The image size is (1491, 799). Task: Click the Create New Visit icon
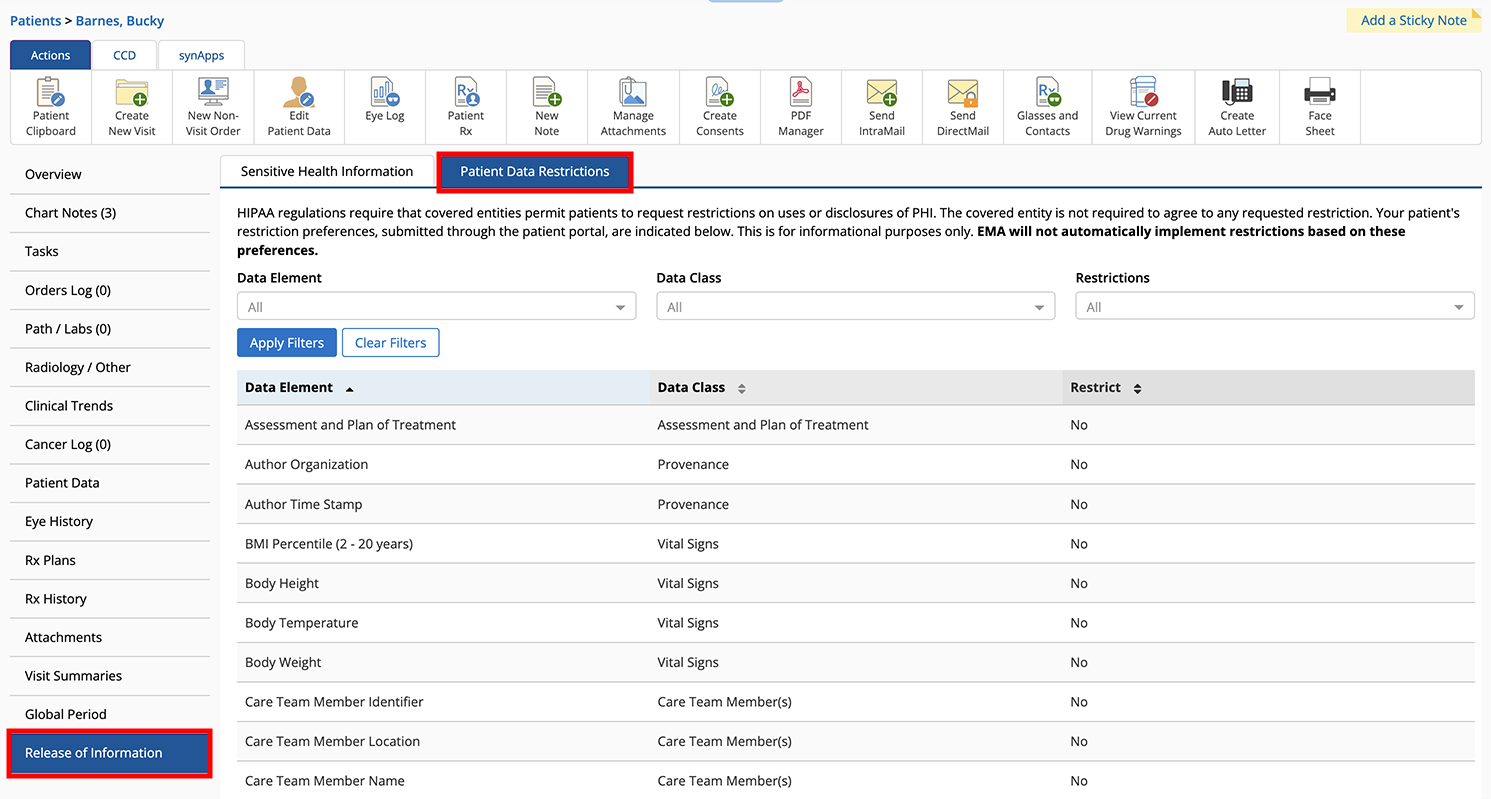point(132,107)
